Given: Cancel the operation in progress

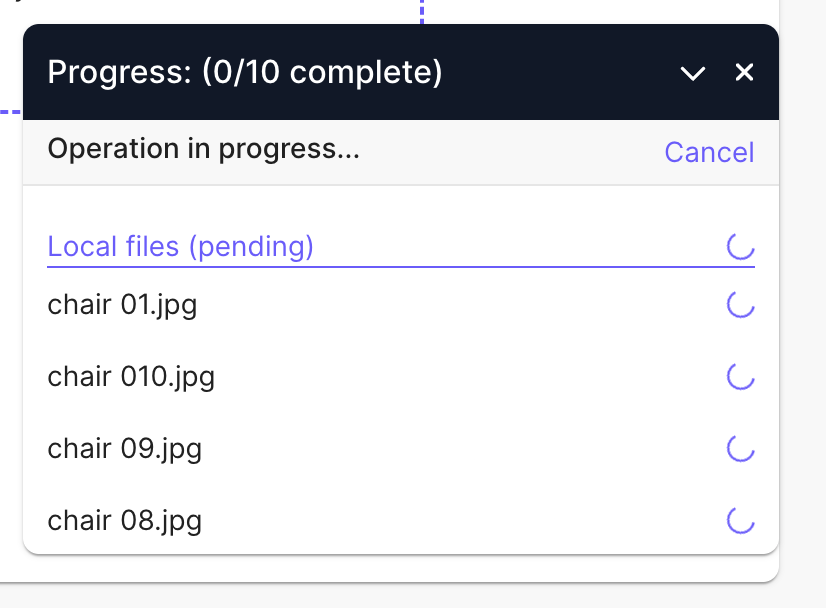Looking at the screenshot, I should 709,152.
